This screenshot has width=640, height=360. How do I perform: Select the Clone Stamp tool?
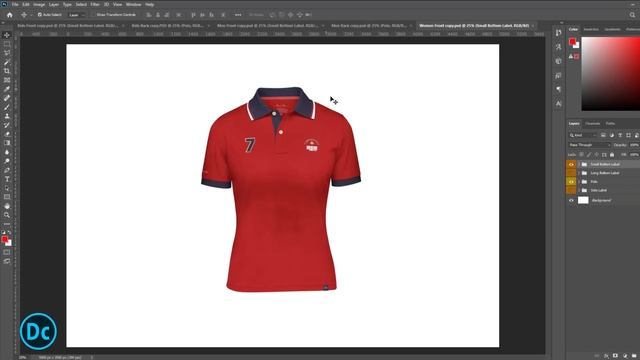tap(7, 116)
